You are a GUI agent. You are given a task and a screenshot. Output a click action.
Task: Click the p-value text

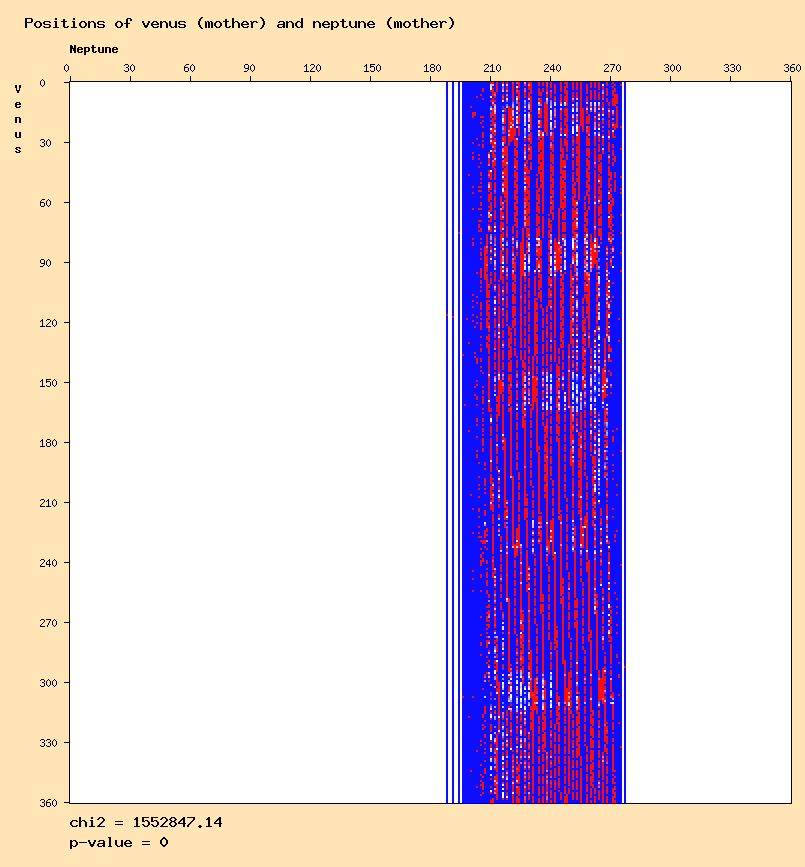118,843
